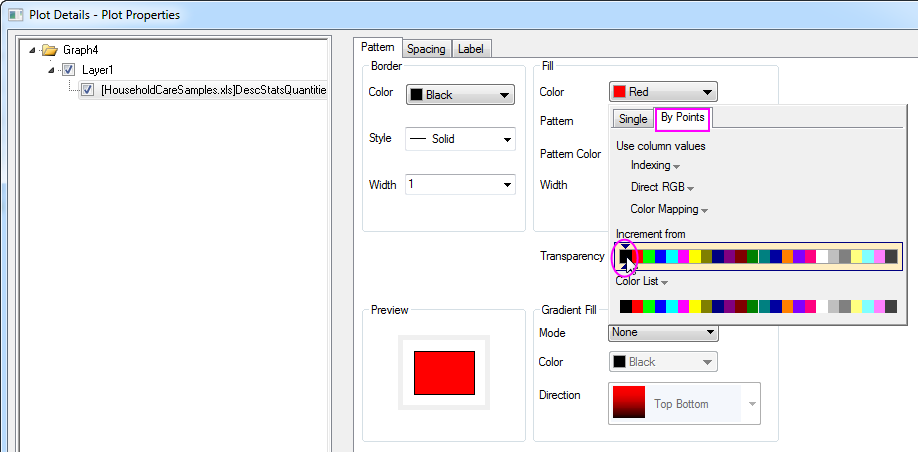This screenshot has width=918, height=452.
Task: Open the Gradient Fill Color Black dropdown
Action: pos(663,362)
